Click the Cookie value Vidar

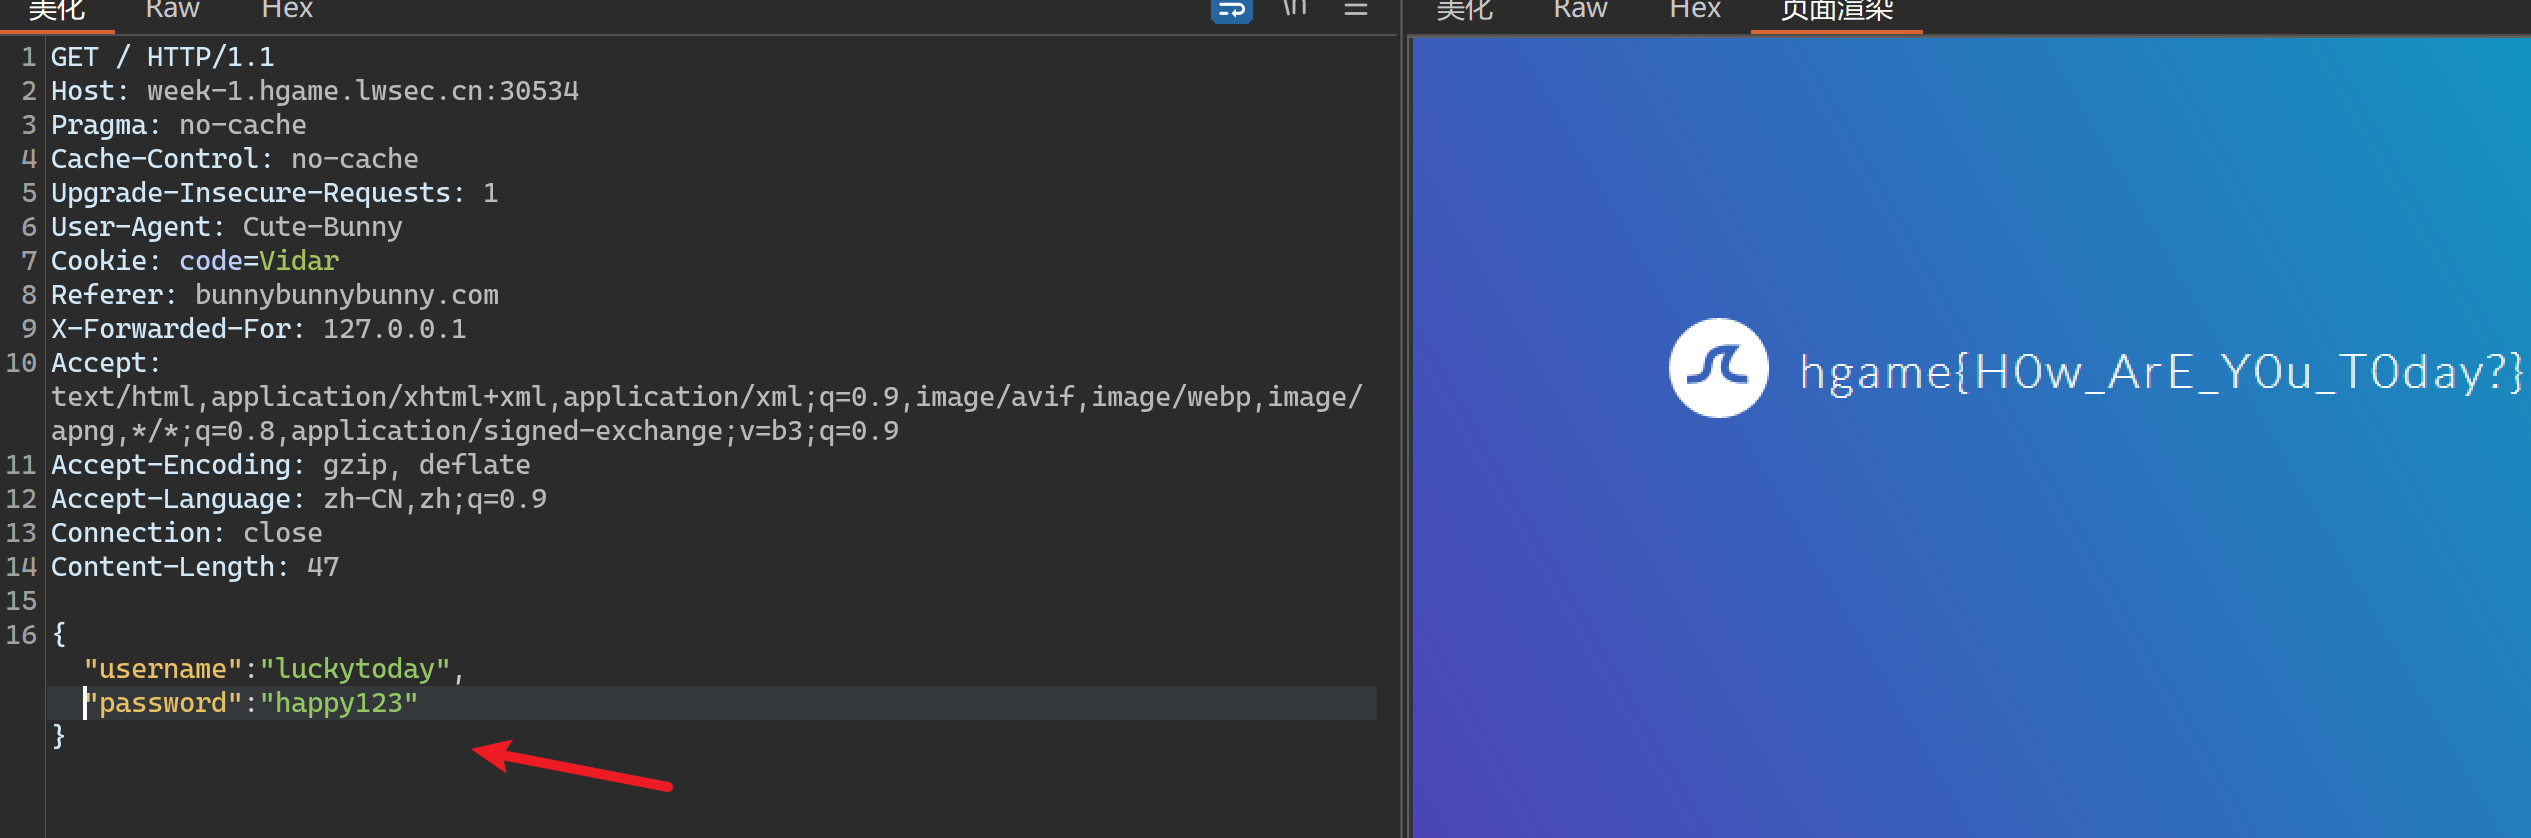point(299,261)
